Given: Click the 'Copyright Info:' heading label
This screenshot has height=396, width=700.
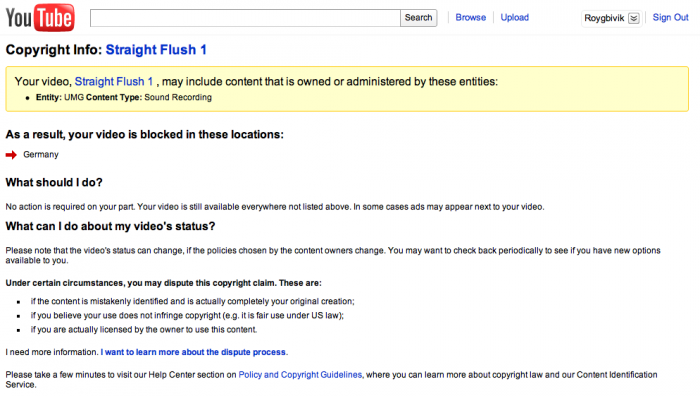Looking at the screenshot, I should pyautogui.click(x=54, y=50).
